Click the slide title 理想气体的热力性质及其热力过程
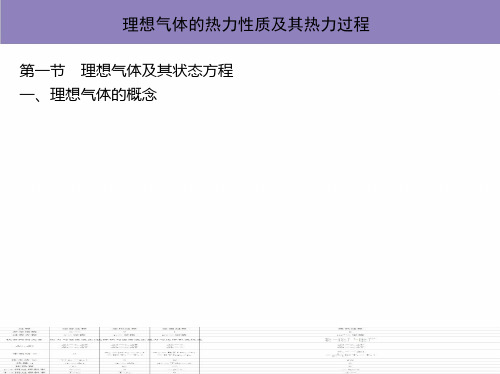 [246, 24]
